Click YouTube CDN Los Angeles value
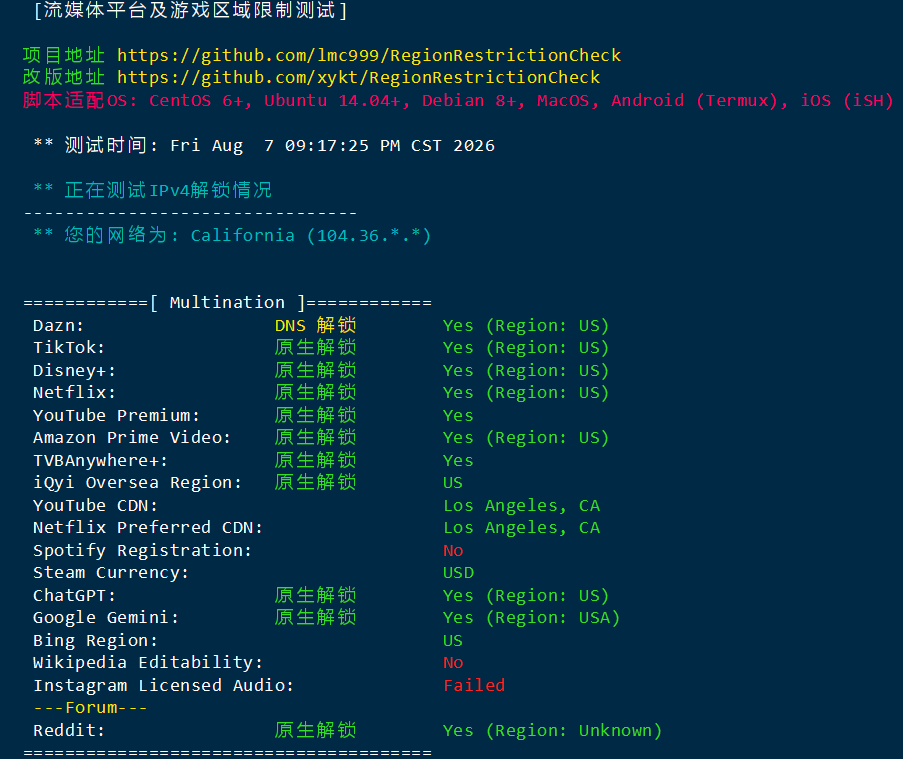The height and width of the screenshot is (759, 903). 521,505
